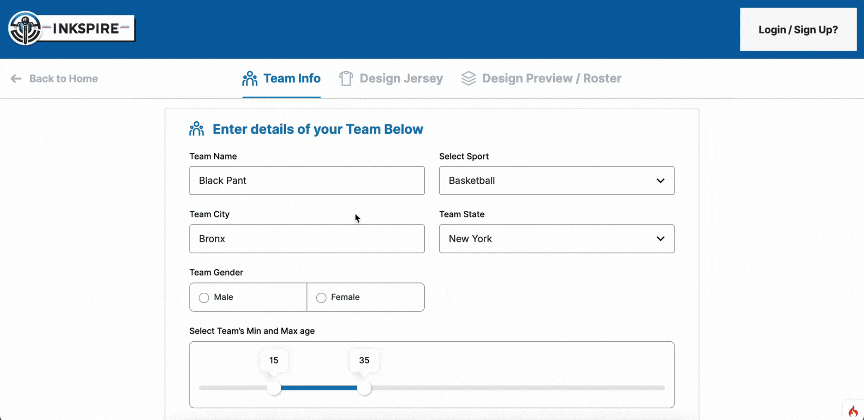The height and width of the screenshot is (420, 864).
Task: Click the team icon beside form heading
Action: click(x=197, y=129)
